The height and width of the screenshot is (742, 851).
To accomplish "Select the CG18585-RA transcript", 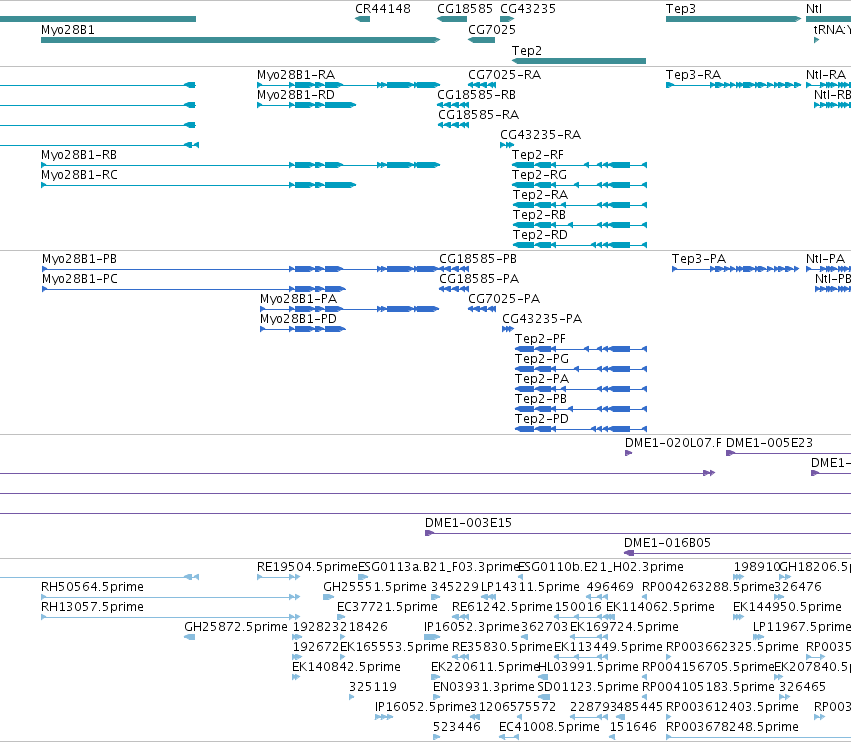I will tap(453, 125).
